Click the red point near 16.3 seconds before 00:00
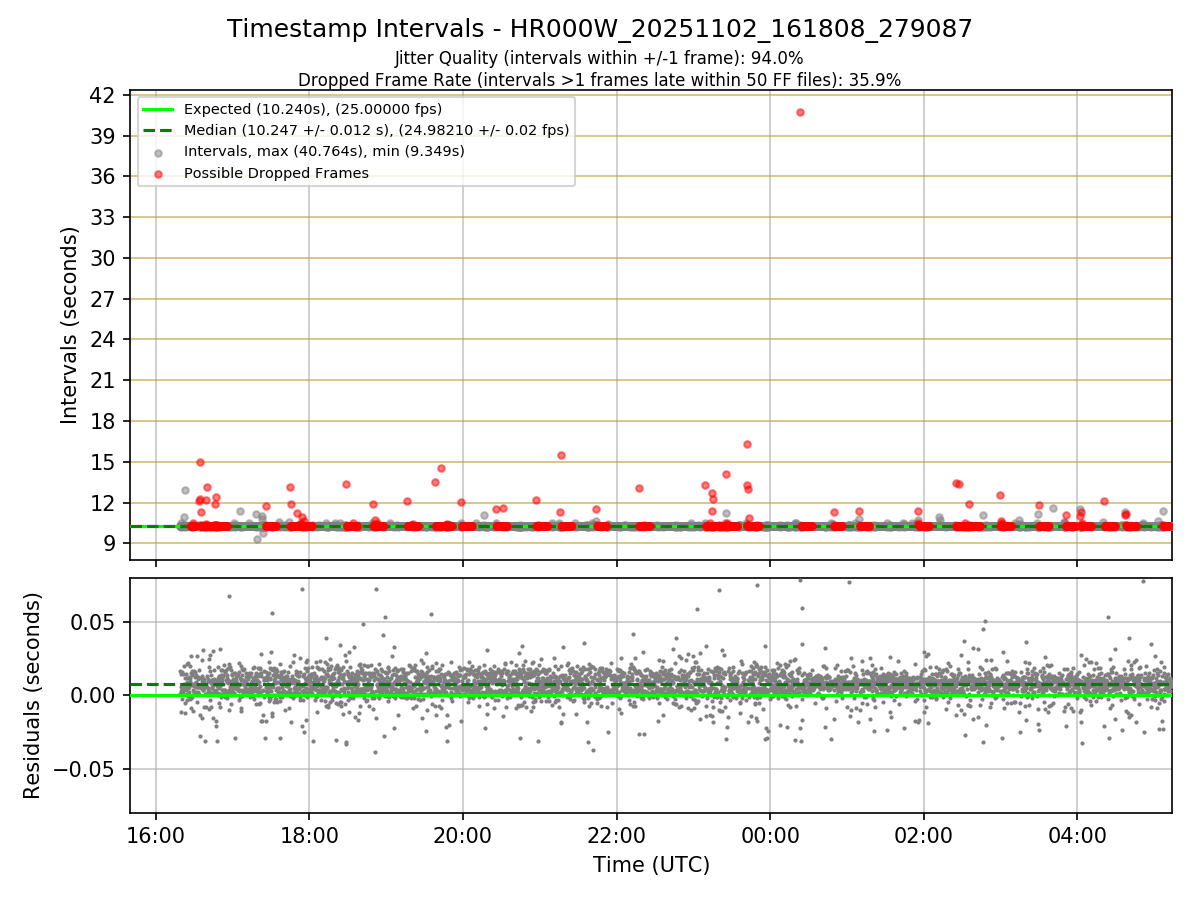 coord(747,444)
